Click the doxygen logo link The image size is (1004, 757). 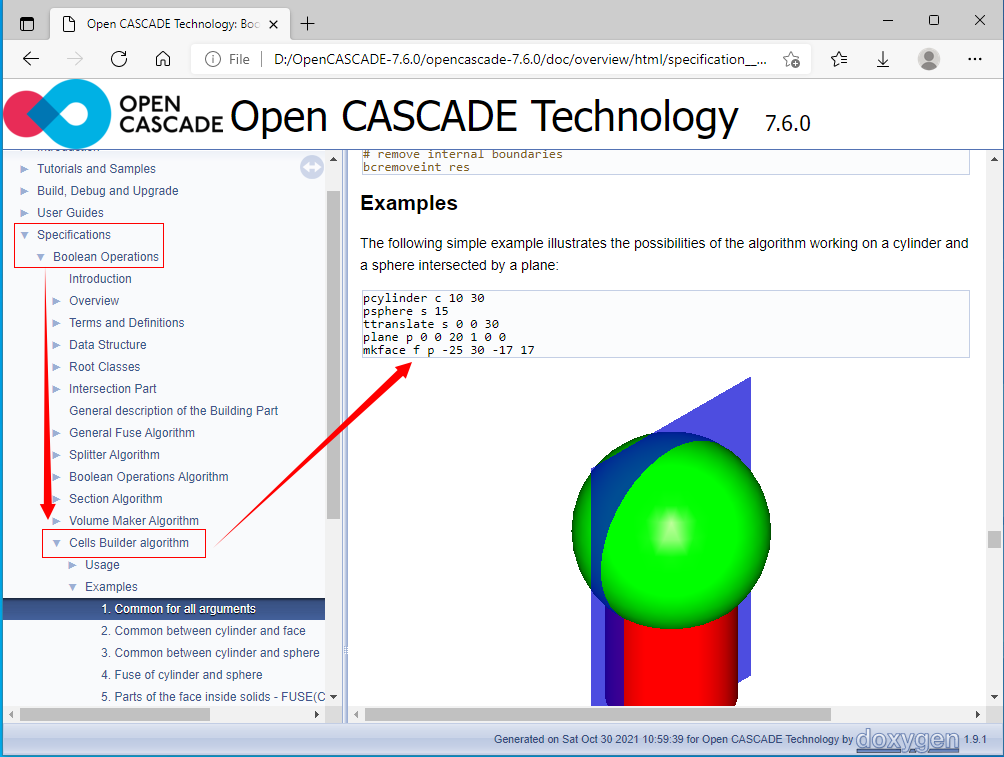coord(907,740)
